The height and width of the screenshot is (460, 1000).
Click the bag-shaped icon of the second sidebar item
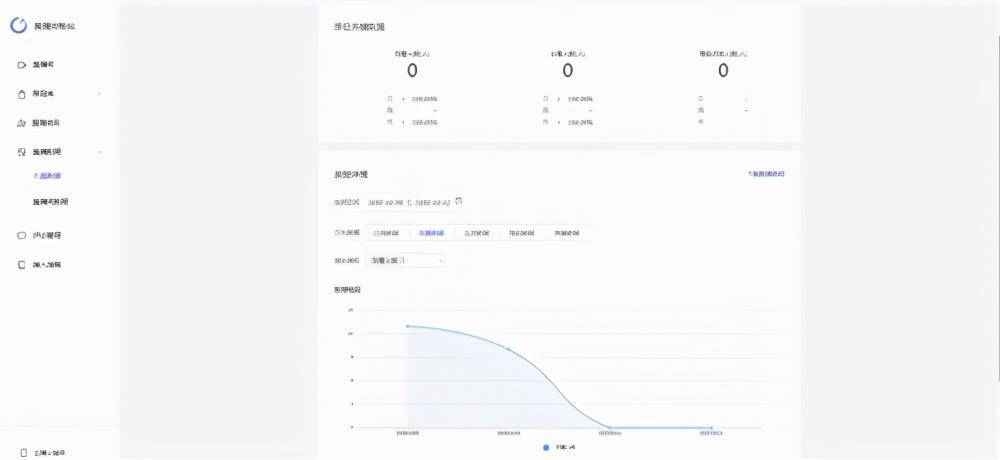[x=22, y=94]
